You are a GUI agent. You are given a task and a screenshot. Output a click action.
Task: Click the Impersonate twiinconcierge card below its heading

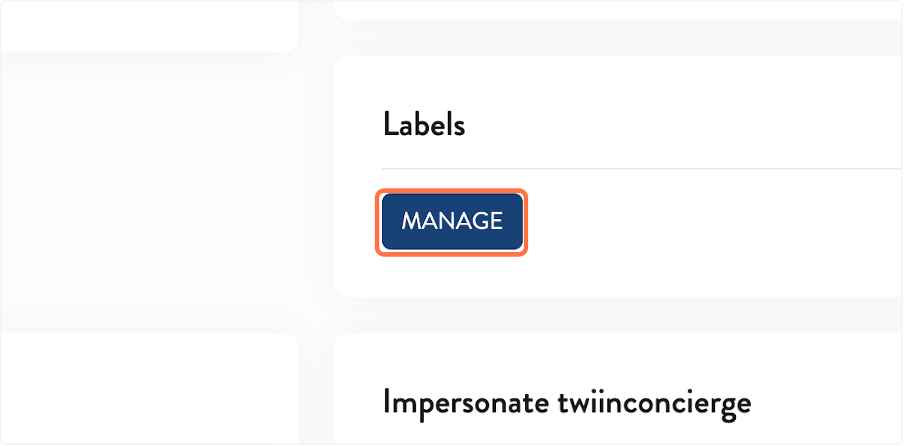[x=620, y=435]
